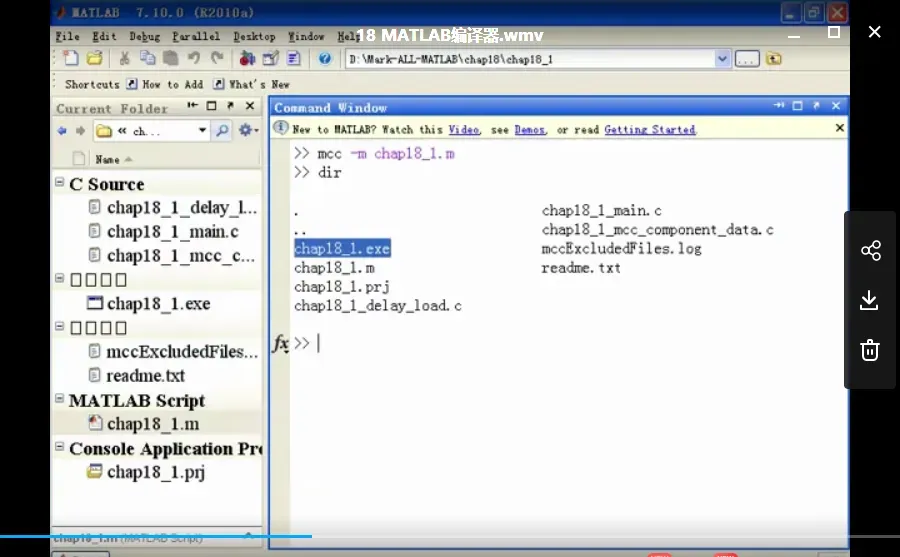Go back in Current Folder navigation
900x557 pixels.
click(x=62, y=131)
